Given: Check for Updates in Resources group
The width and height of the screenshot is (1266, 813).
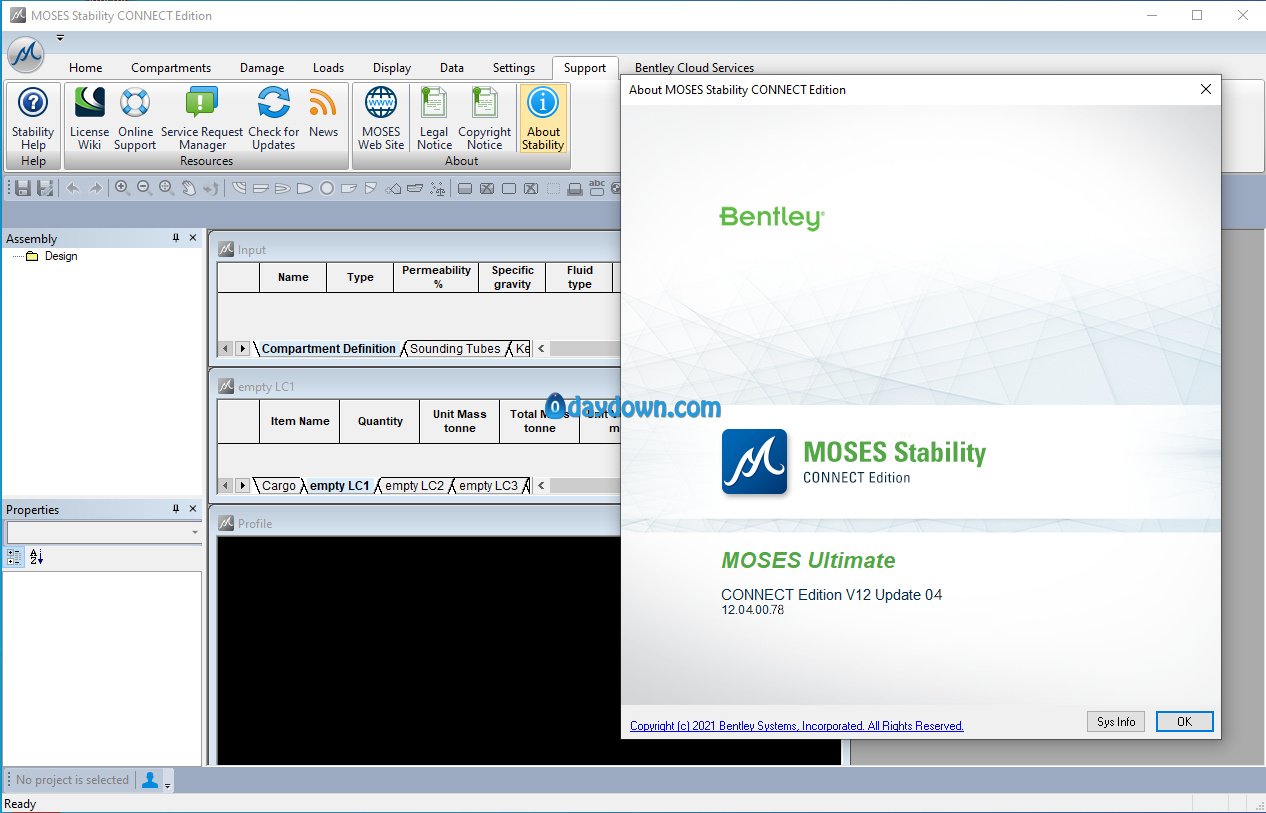Looking at the screenshot, I should pyautogui.click(x=273, y=117).
